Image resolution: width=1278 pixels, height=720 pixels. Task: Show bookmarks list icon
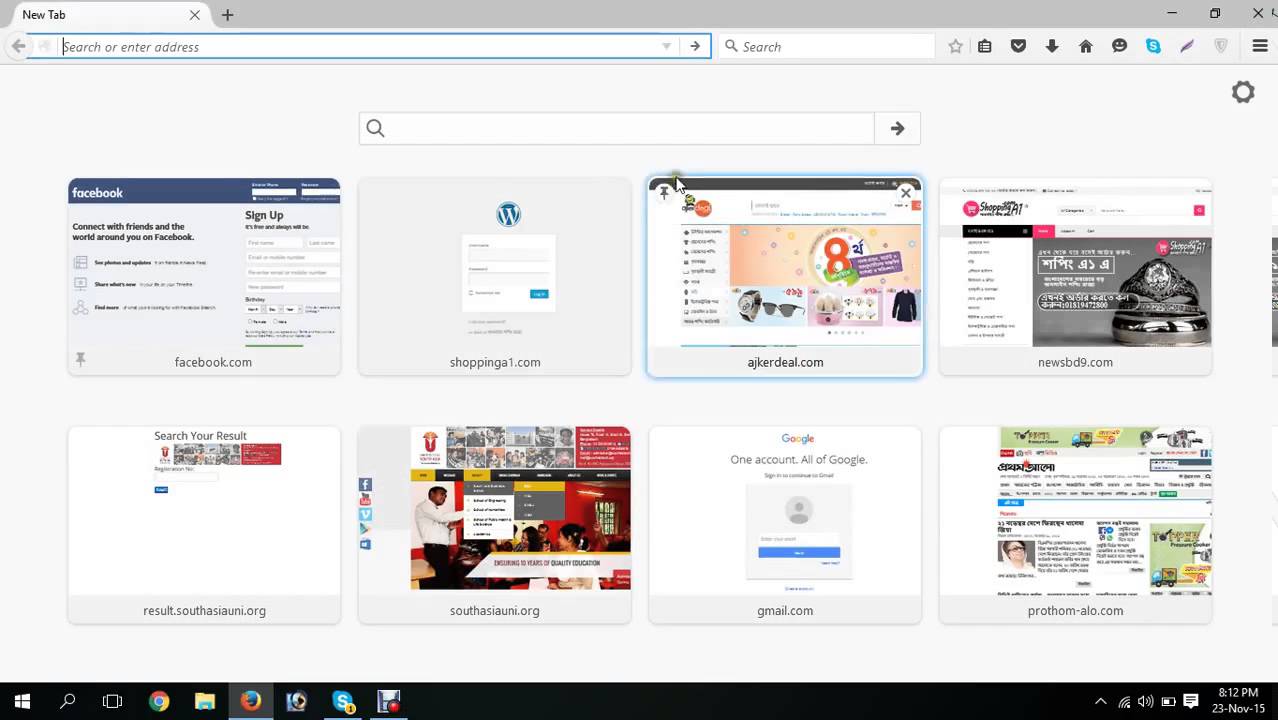coord(985,46)
